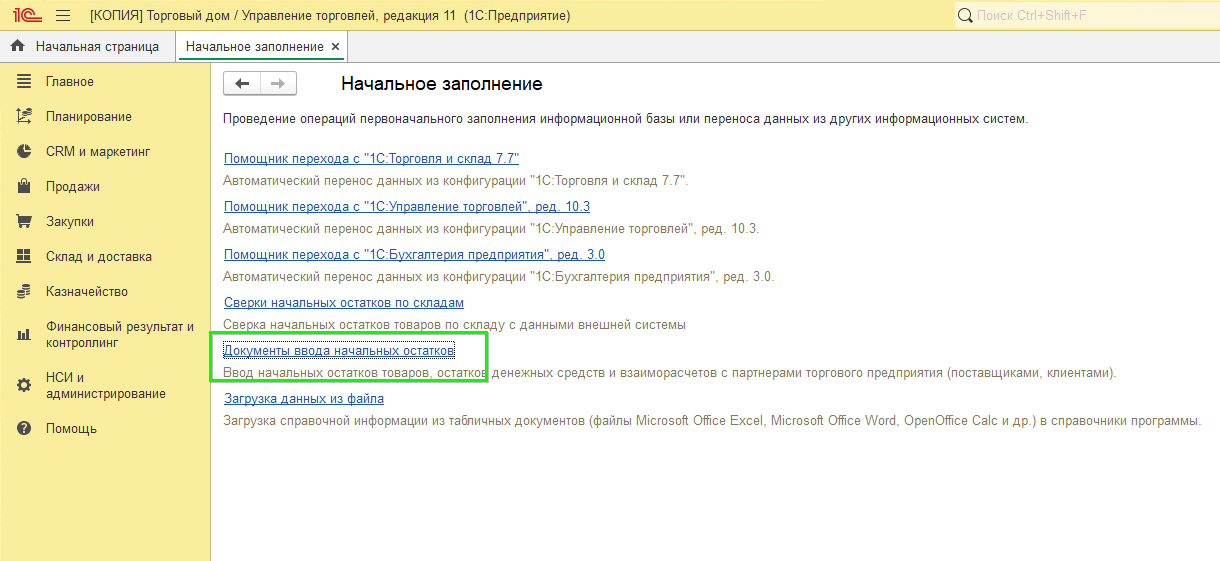Close the Начальное заполнение tab
Image resolution: width=1220 pixels, height=561 pixels.
335,47
